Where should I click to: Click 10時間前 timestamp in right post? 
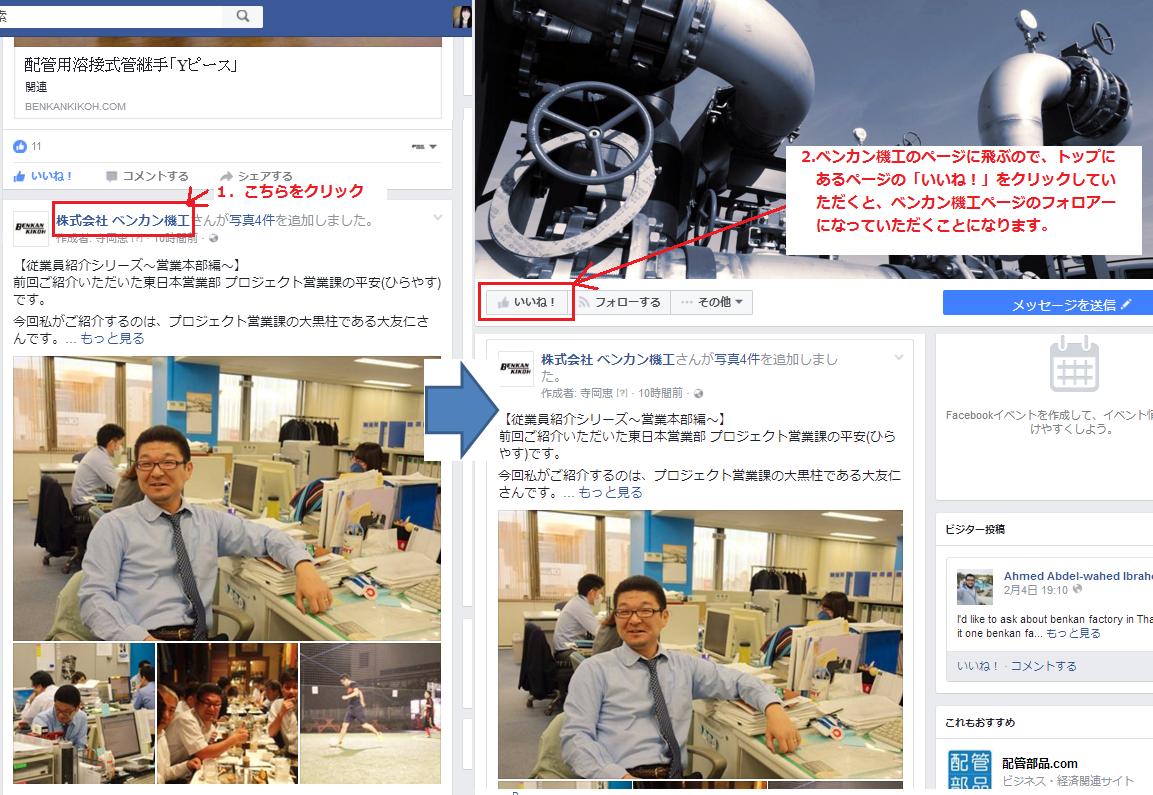tap(660, 393)
